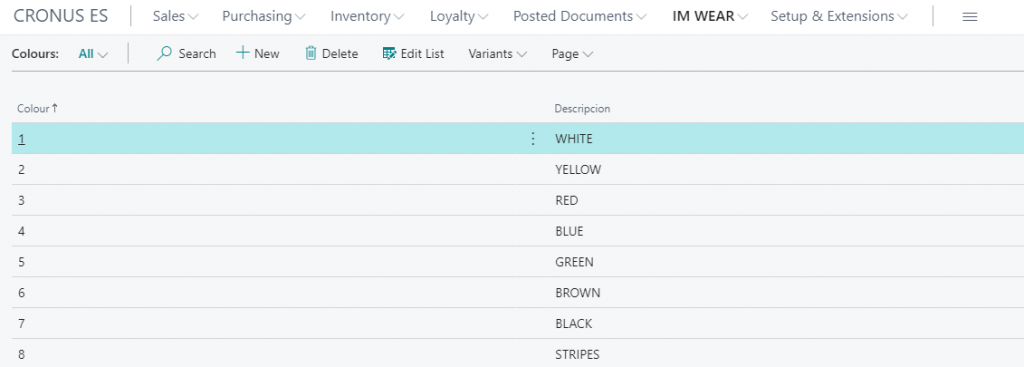Open the Purchasing menu
Image resolution: width=1024 pixels, height=367 pixels.
[264, 16]
